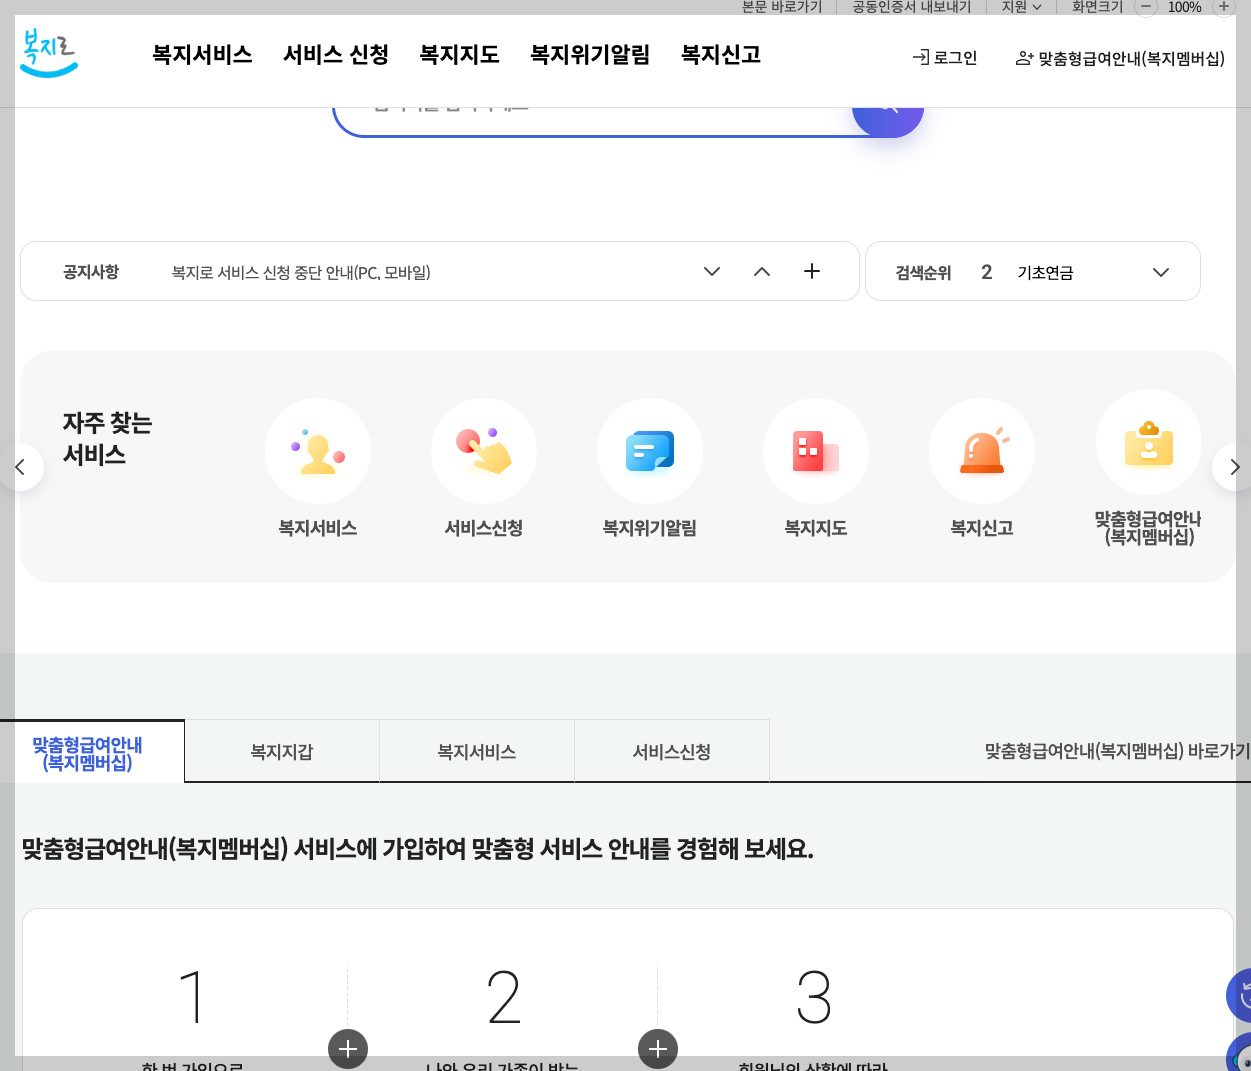This screenshot has height=1071, width=1251.
Task: Click the 맞춤형급여안내 clipboard icon
Action: [1148, 441]
